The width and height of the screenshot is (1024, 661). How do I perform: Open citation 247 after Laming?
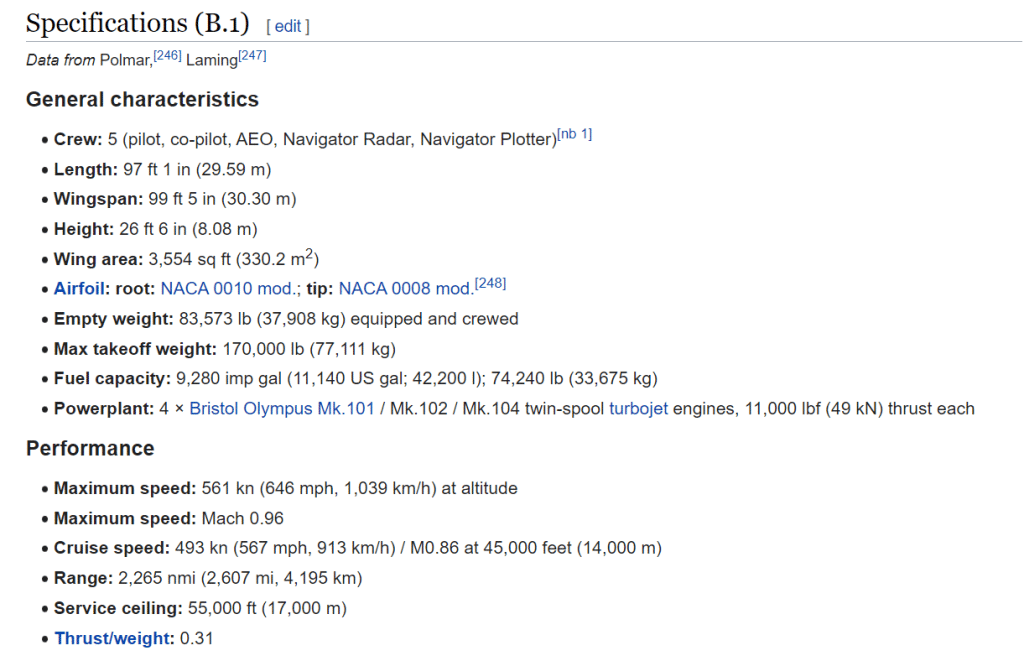252,56
